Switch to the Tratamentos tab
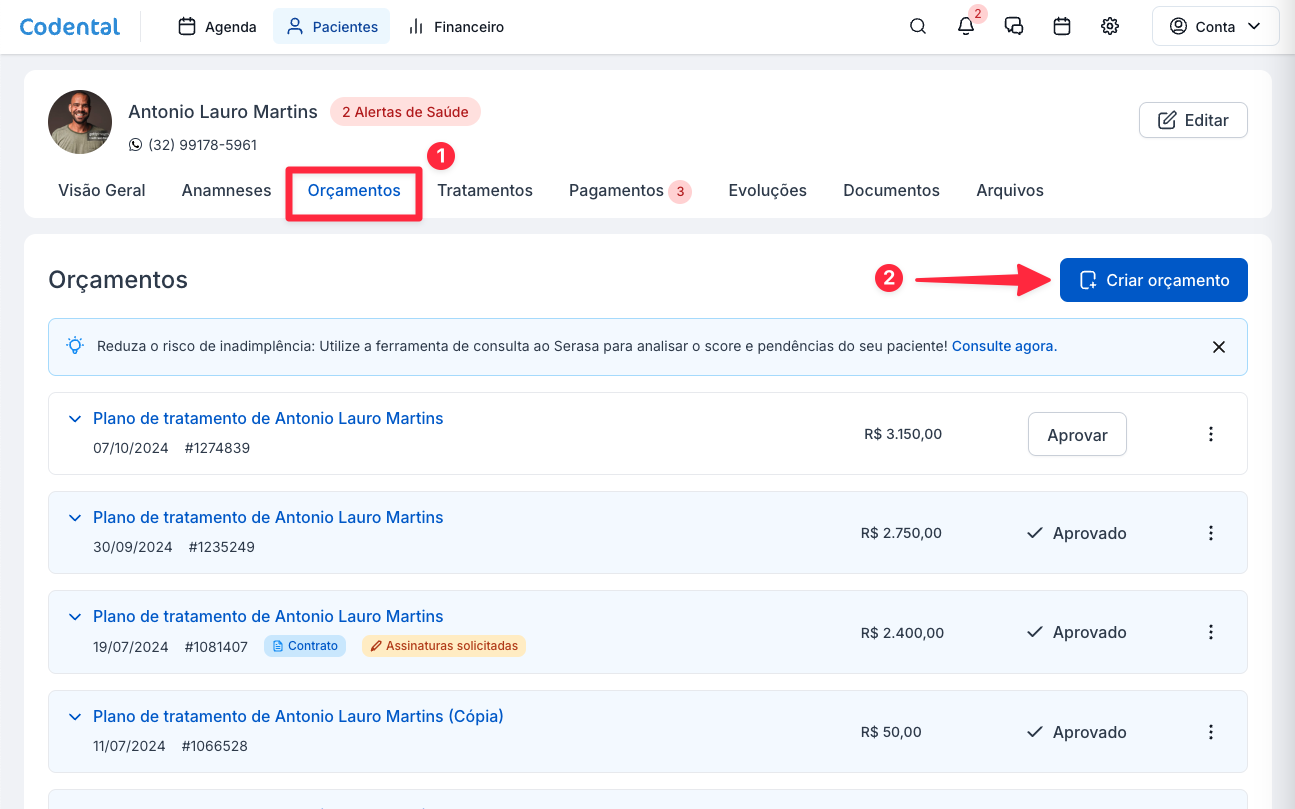 coord(484,190)
